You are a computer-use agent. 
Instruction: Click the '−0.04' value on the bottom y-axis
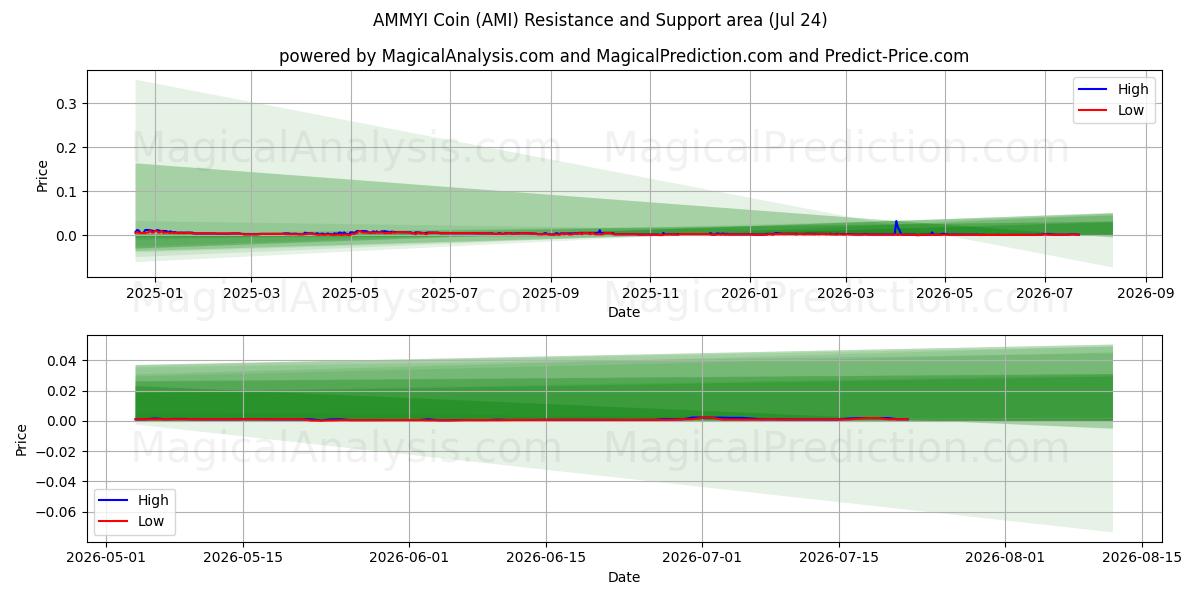[x=58, y=482]
